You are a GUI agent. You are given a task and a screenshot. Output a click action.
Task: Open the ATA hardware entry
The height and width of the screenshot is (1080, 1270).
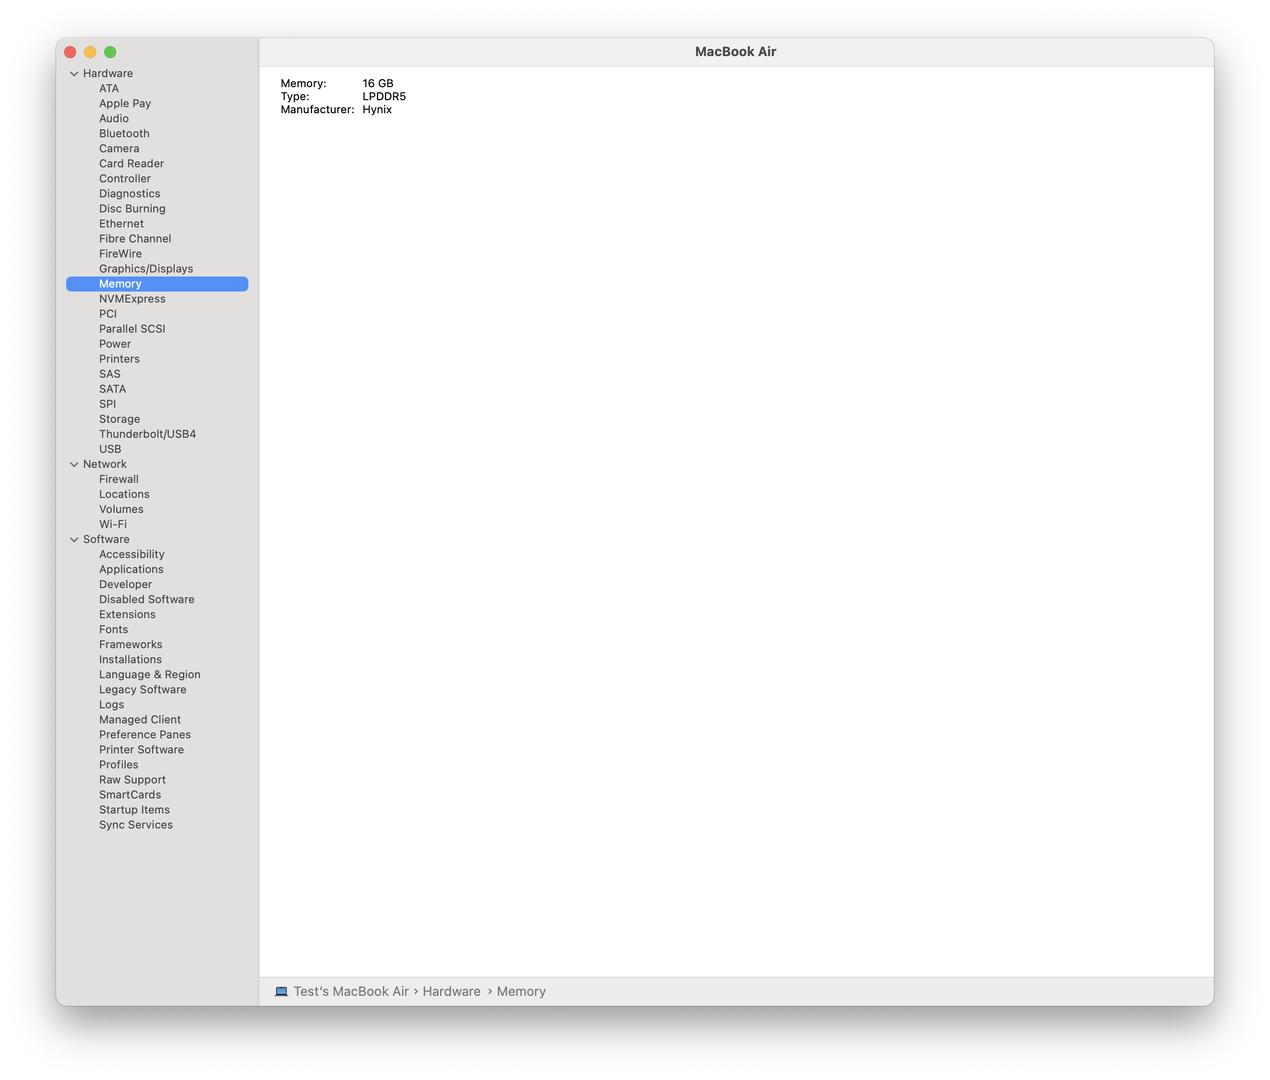109,89
